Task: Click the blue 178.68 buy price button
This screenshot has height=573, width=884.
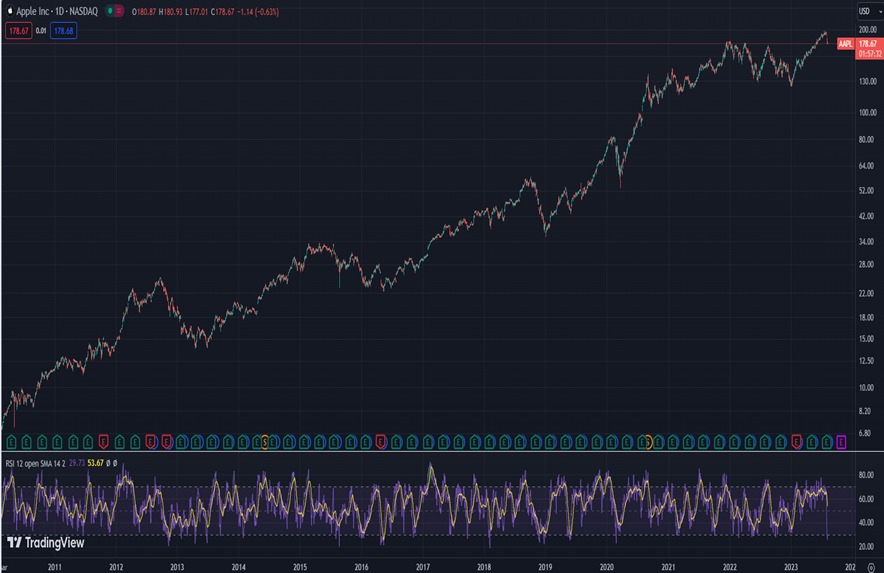Action: pos(64,31)
